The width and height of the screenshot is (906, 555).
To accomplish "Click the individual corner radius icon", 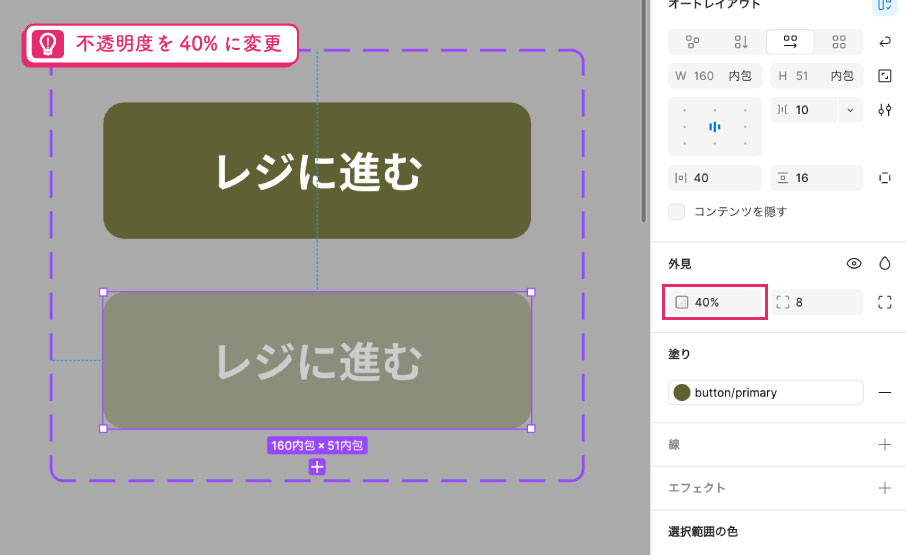I will point(885,302).
